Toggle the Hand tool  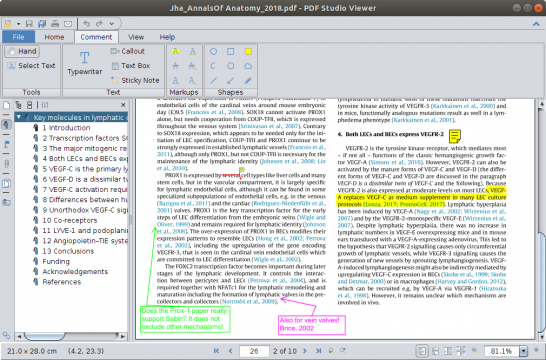click(x=22, y=52)
